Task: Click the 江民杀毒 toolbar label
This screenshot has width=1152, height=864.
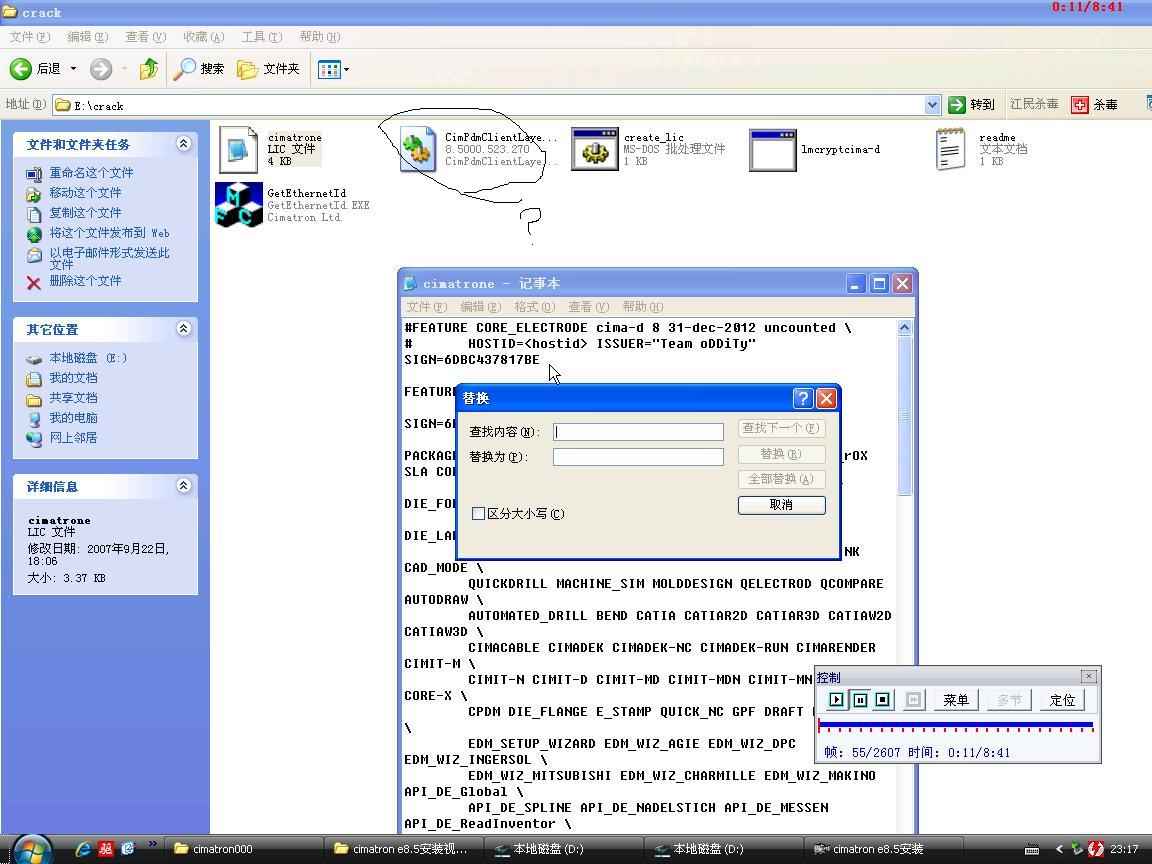Action: 1034,104
